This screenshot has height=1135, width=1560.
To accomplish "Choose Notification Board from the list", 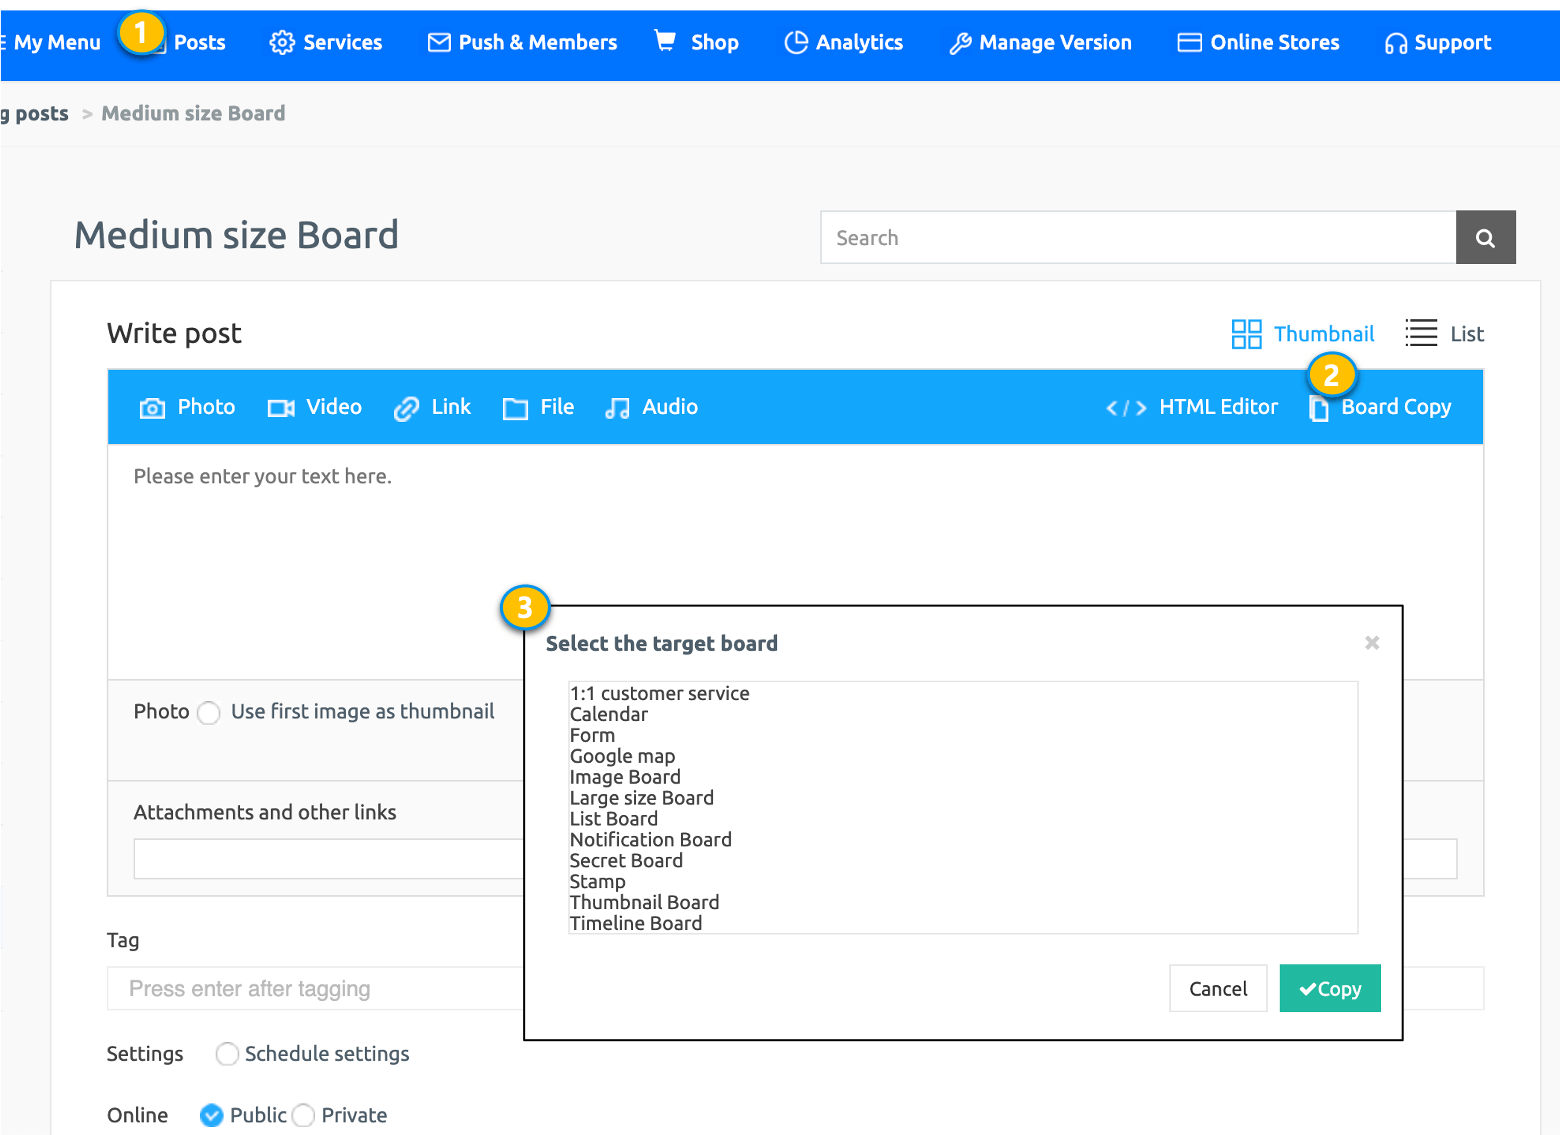I will coord(650,840).
